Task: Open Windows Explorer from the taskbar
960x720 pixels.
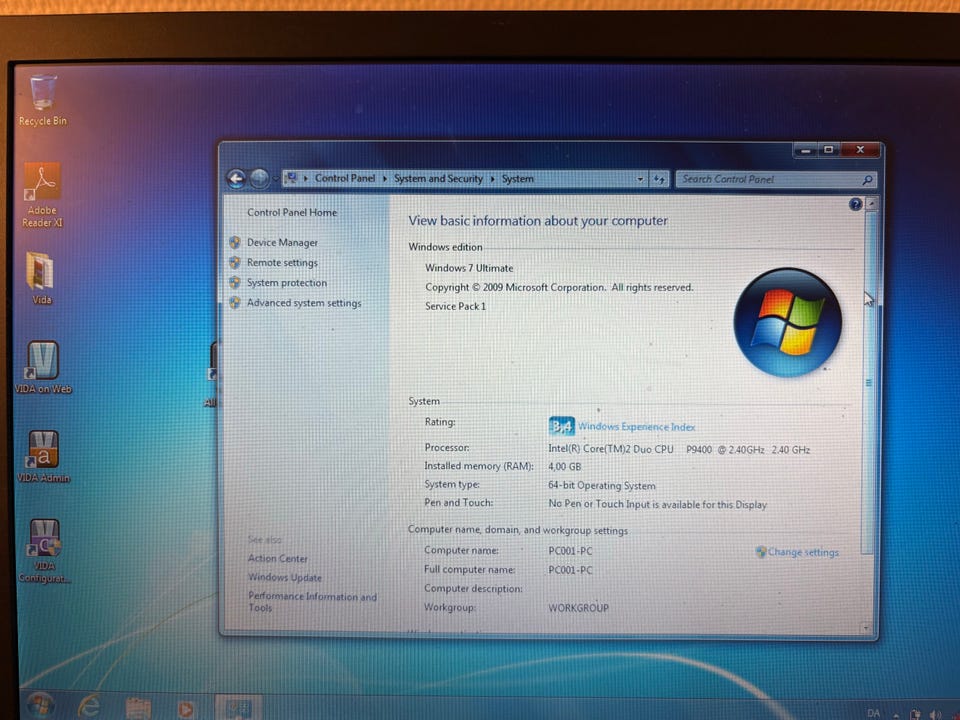Action: pos(138,708)
